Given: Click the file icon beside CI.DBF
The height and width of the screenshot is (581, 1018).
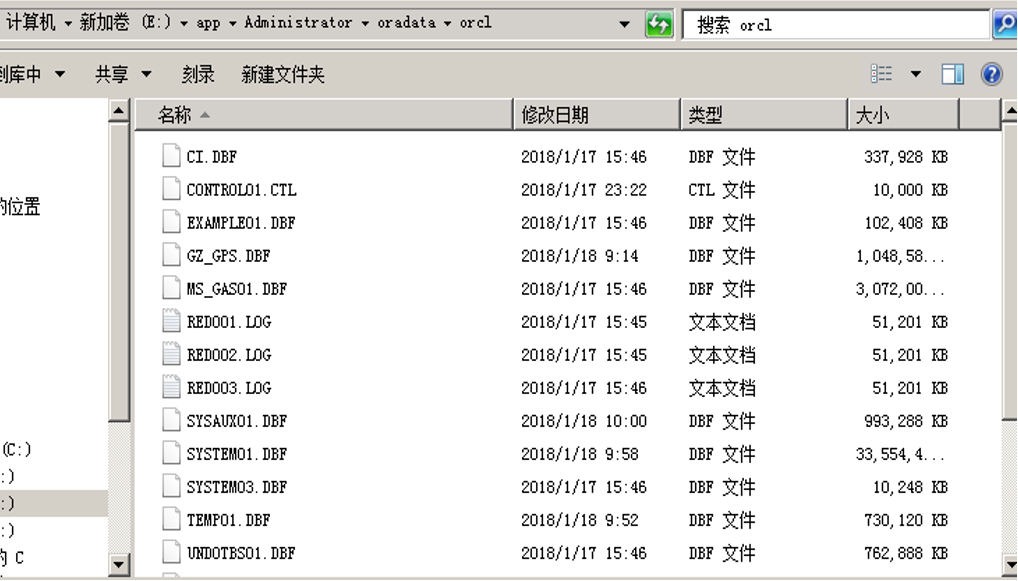Looking at the screenshot, I should (x=170, y=156).
